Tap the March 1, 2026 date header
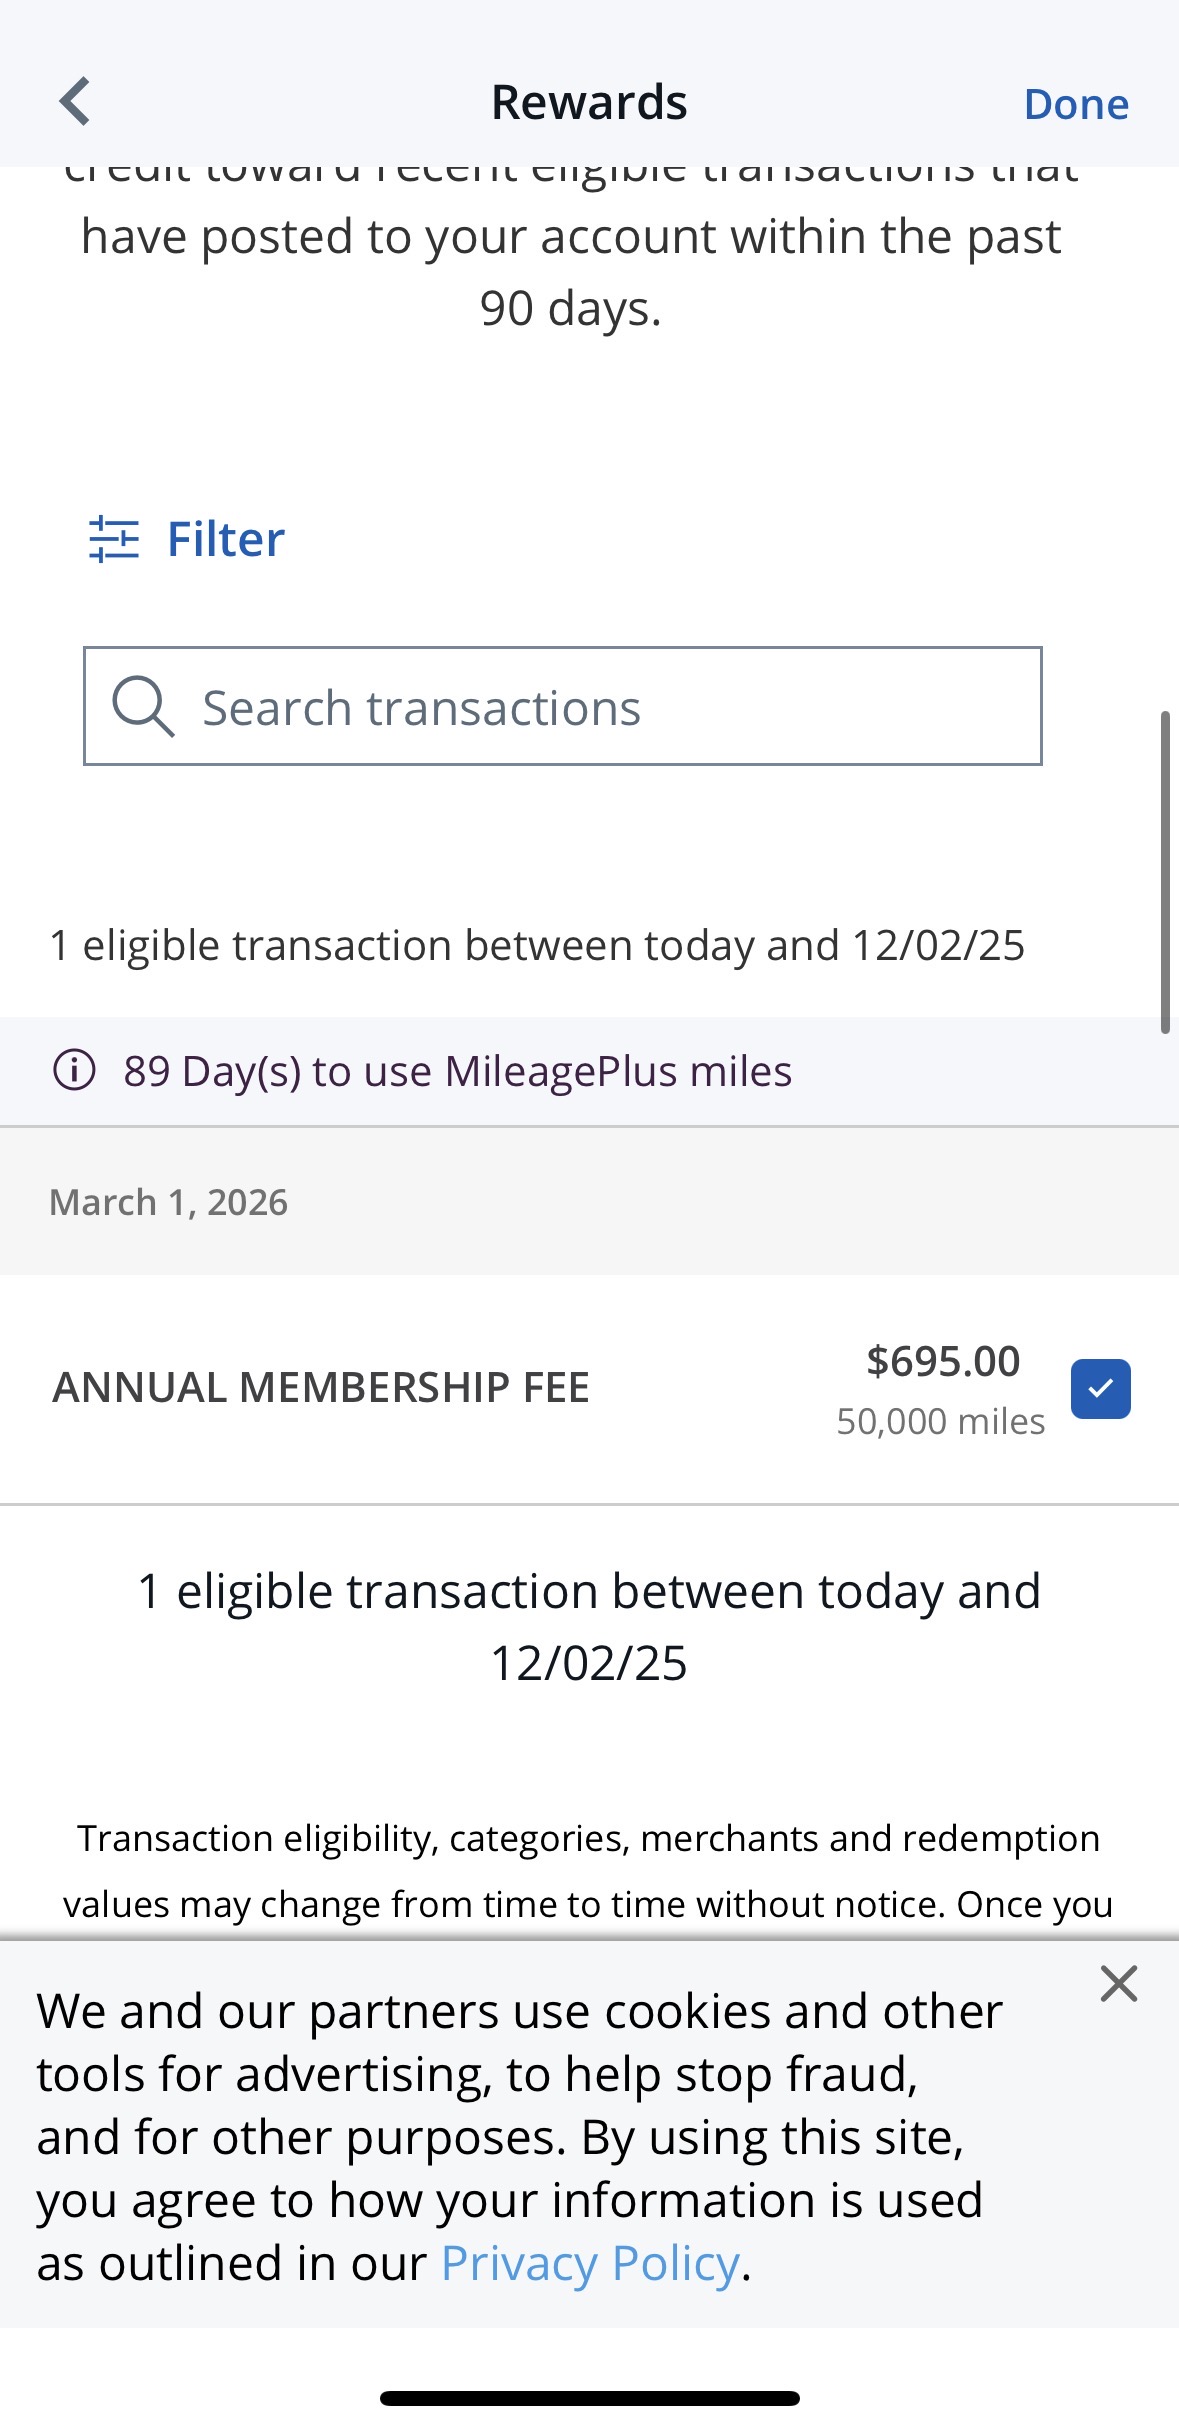Viewport: 1179px width, 2430px height. coord(169,1202)
